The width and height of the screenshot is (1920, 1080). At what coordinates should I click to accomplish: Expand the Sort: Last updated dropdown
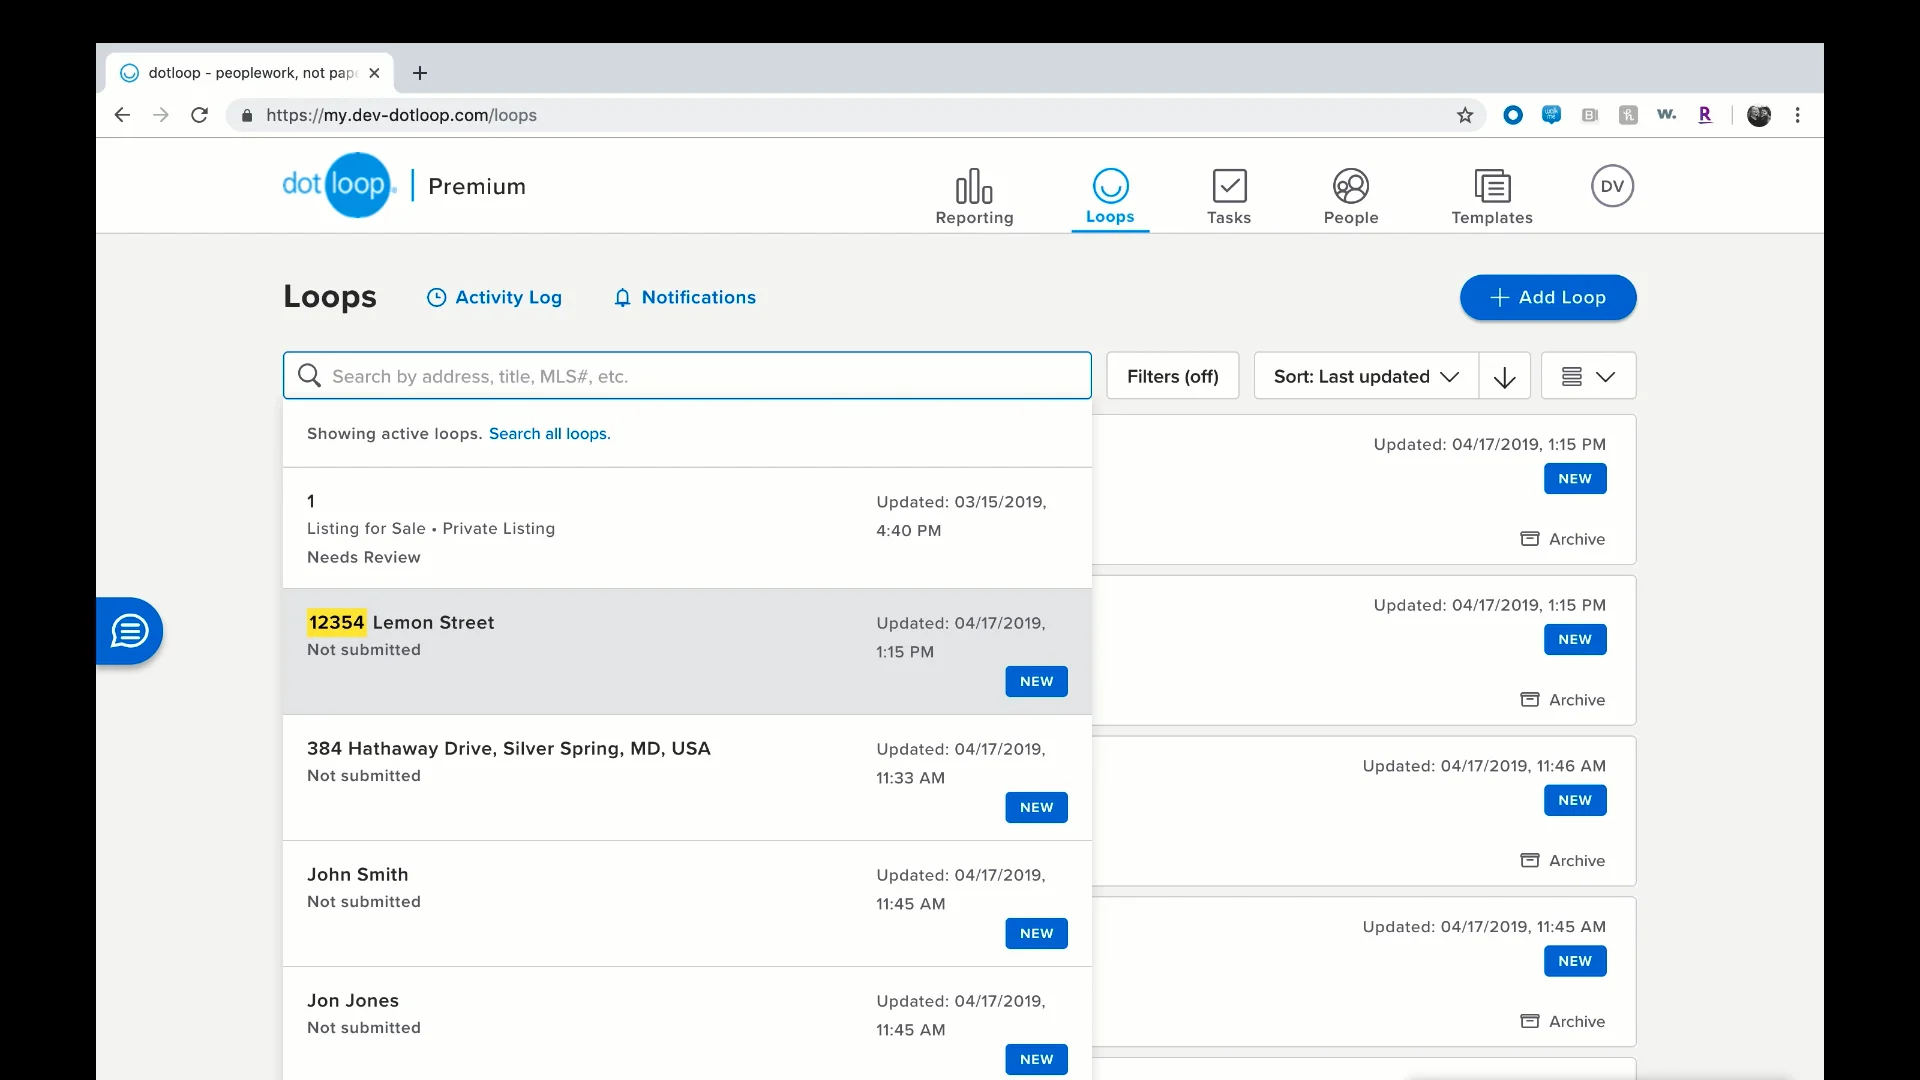(1365, 377)
